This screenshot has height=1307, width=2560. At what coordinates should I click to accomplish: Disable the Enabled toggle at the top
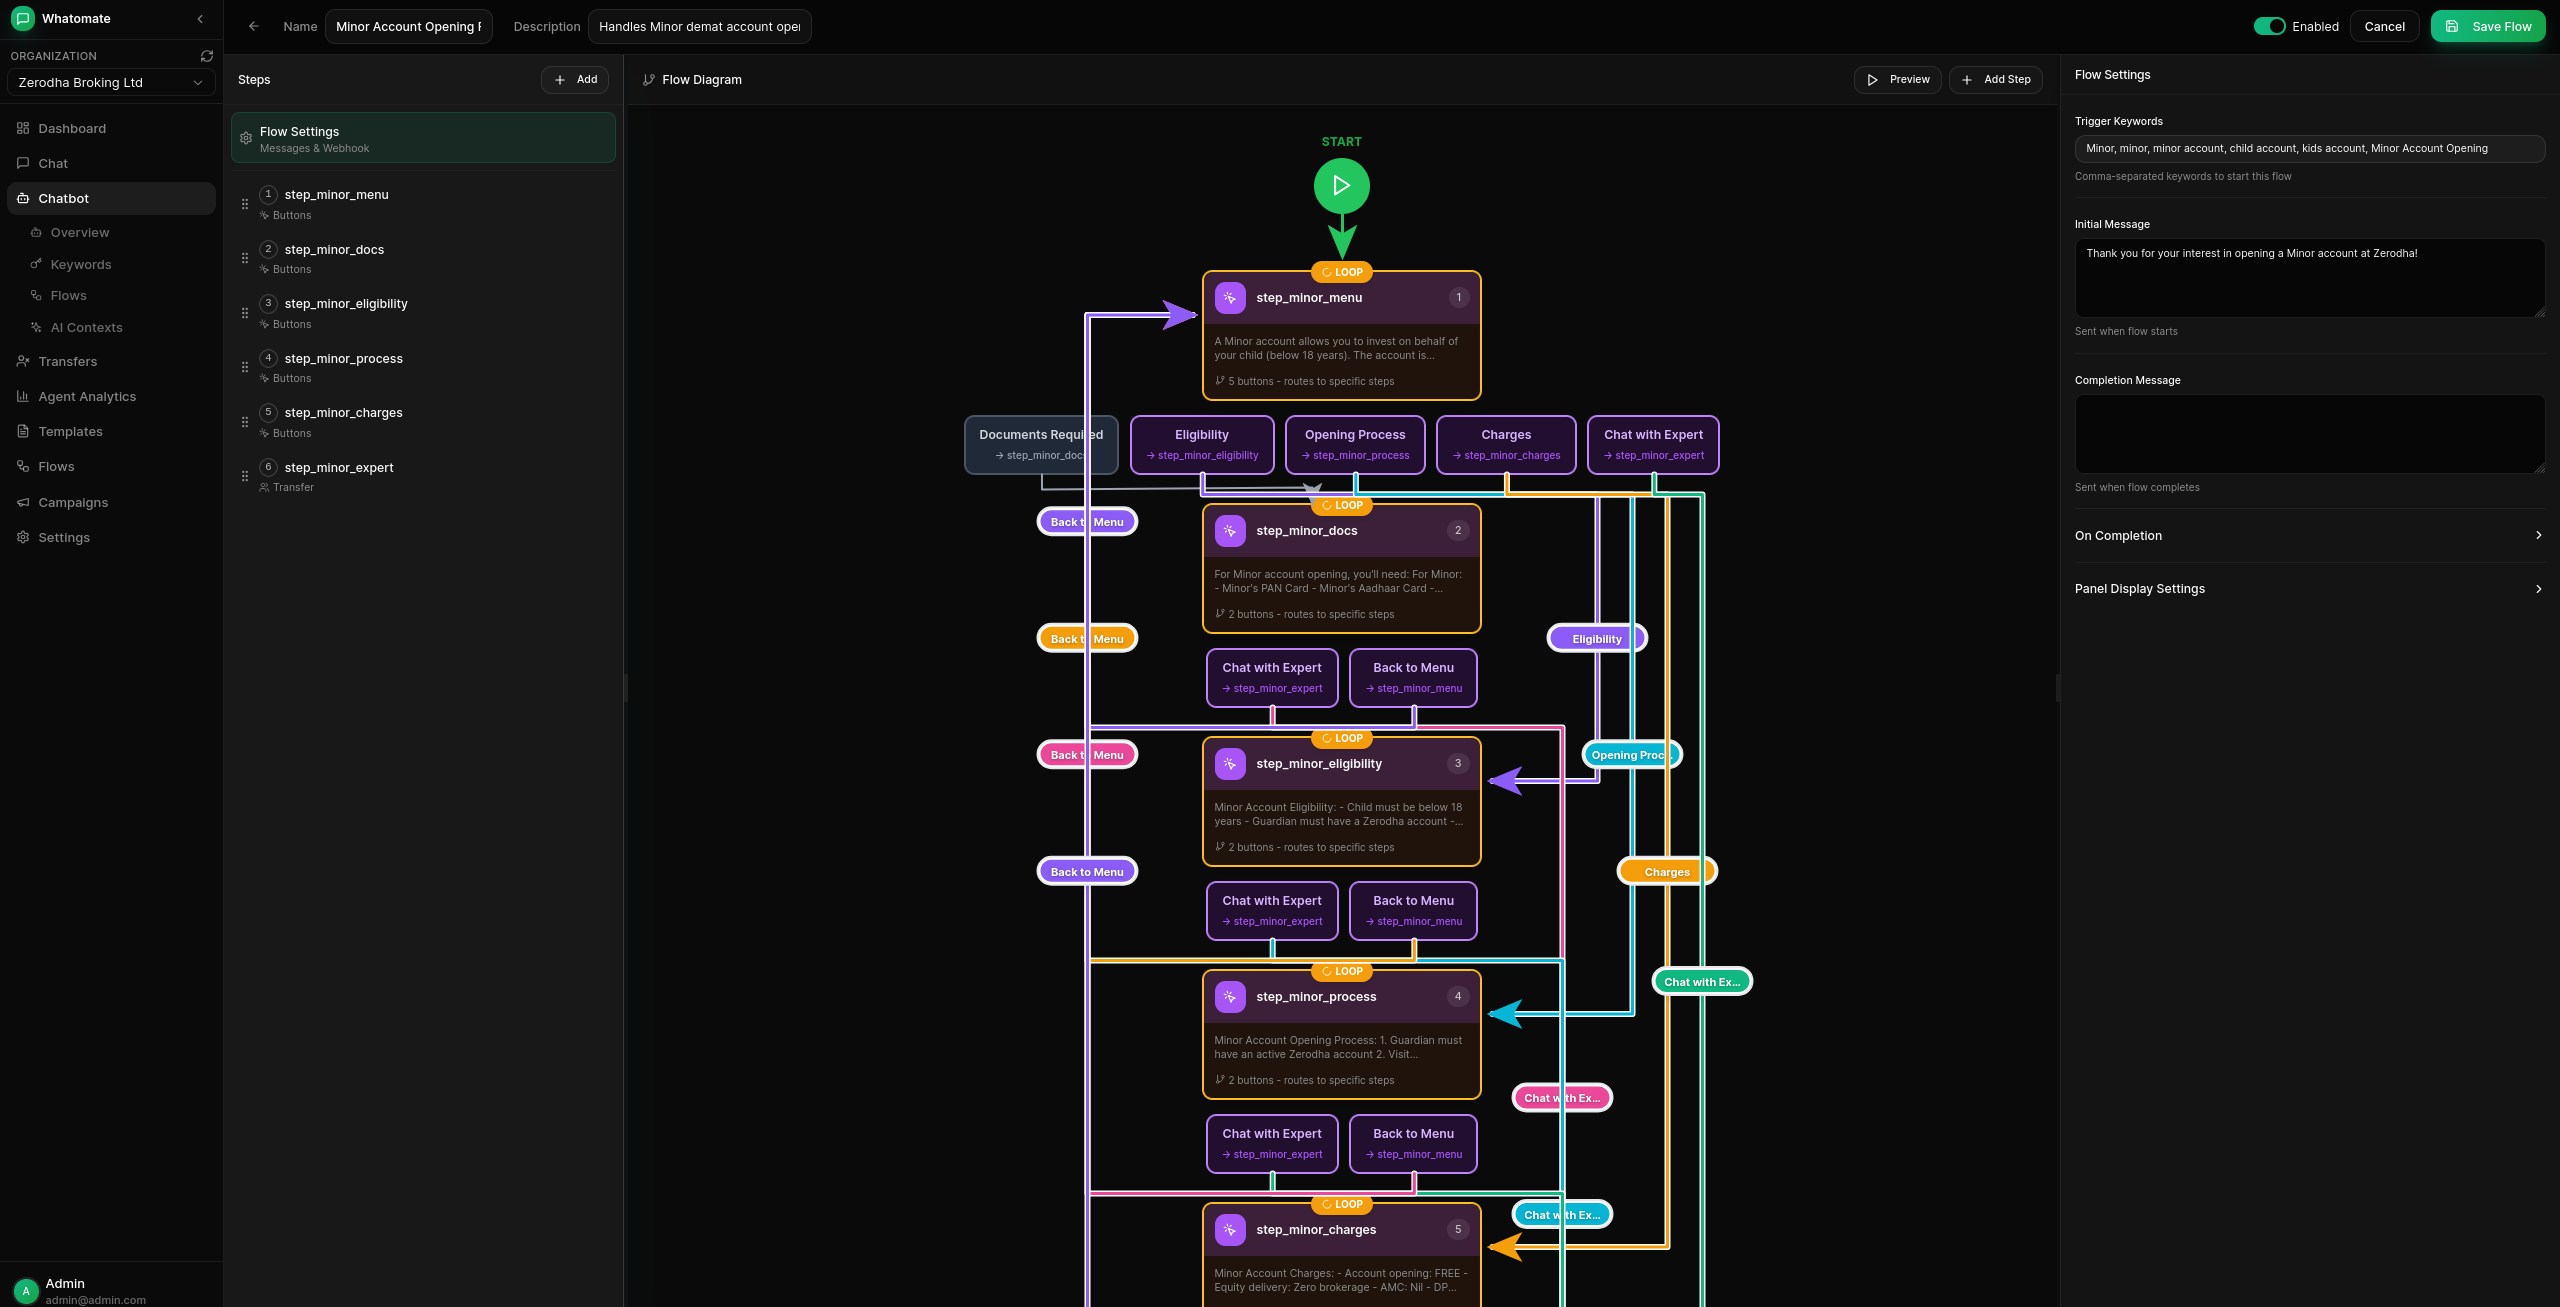(x=2269, y=26)
